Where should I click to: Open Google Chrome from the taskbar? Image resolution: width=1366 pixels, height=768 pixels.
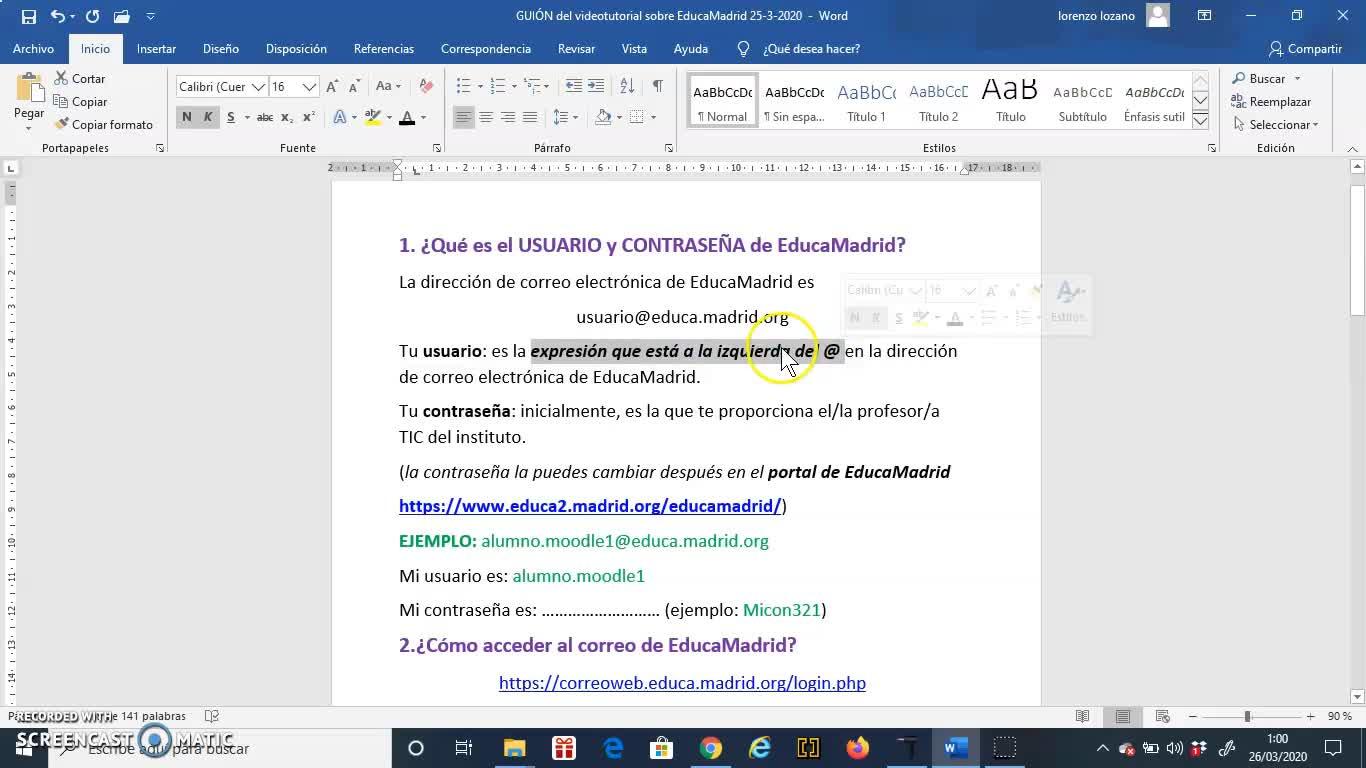pos(711,748)
